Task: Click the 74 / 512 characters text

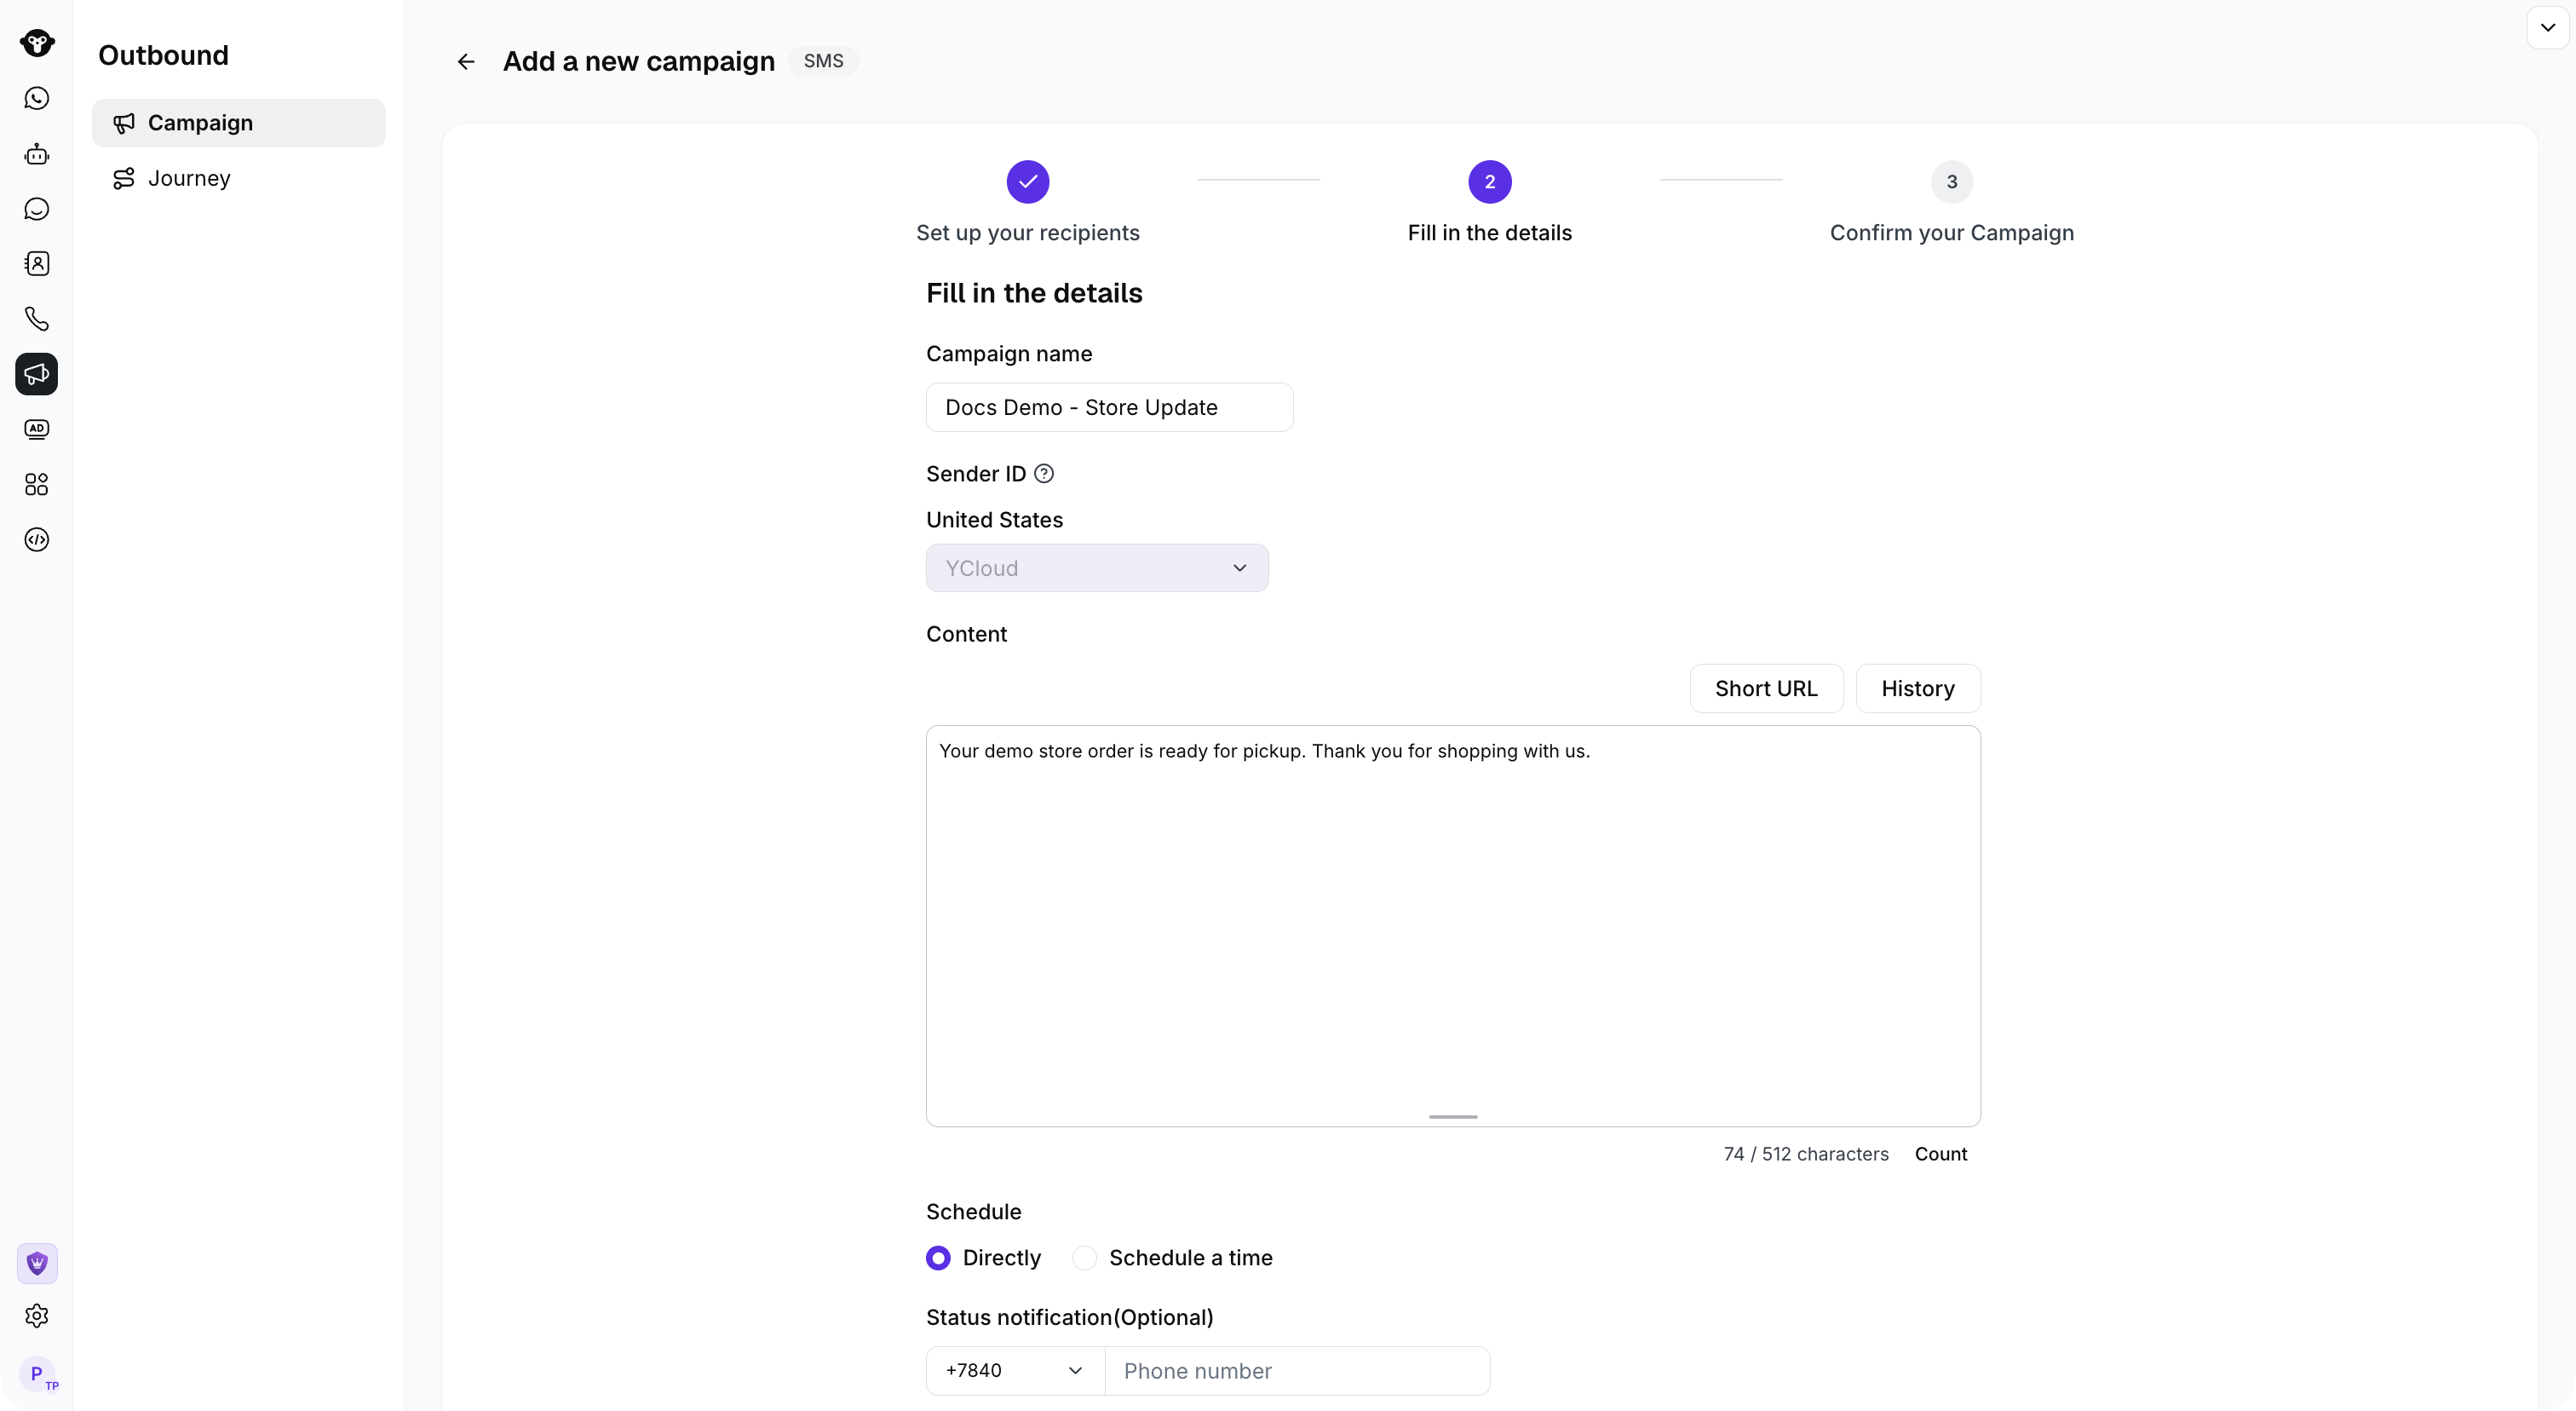Action: click(x=1806, y=1154)
